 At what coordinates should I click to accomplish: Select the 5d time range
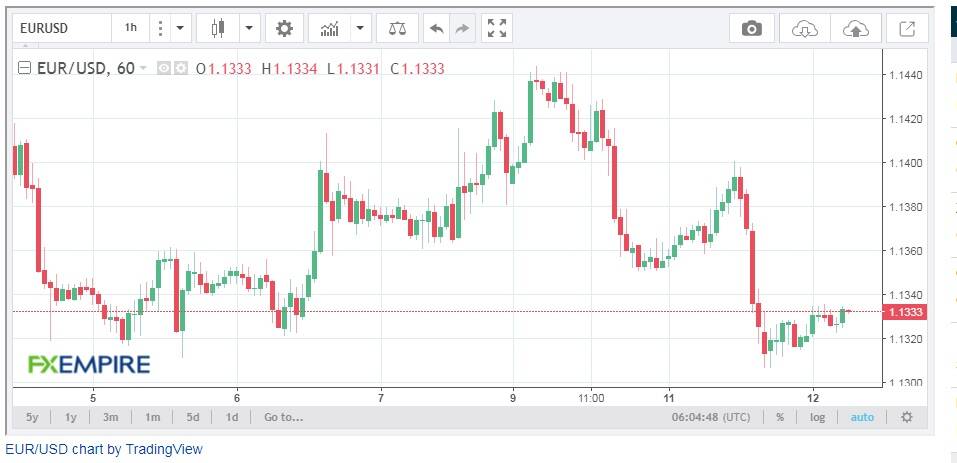(193, 418)
